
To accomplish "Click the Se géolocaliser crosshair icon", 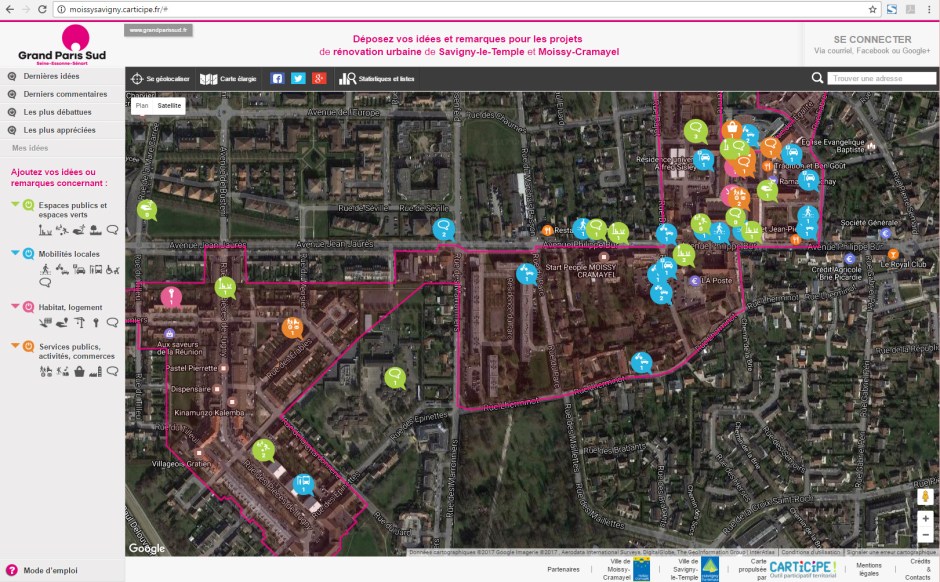I will pyautogui.click(x=138, y=79).
